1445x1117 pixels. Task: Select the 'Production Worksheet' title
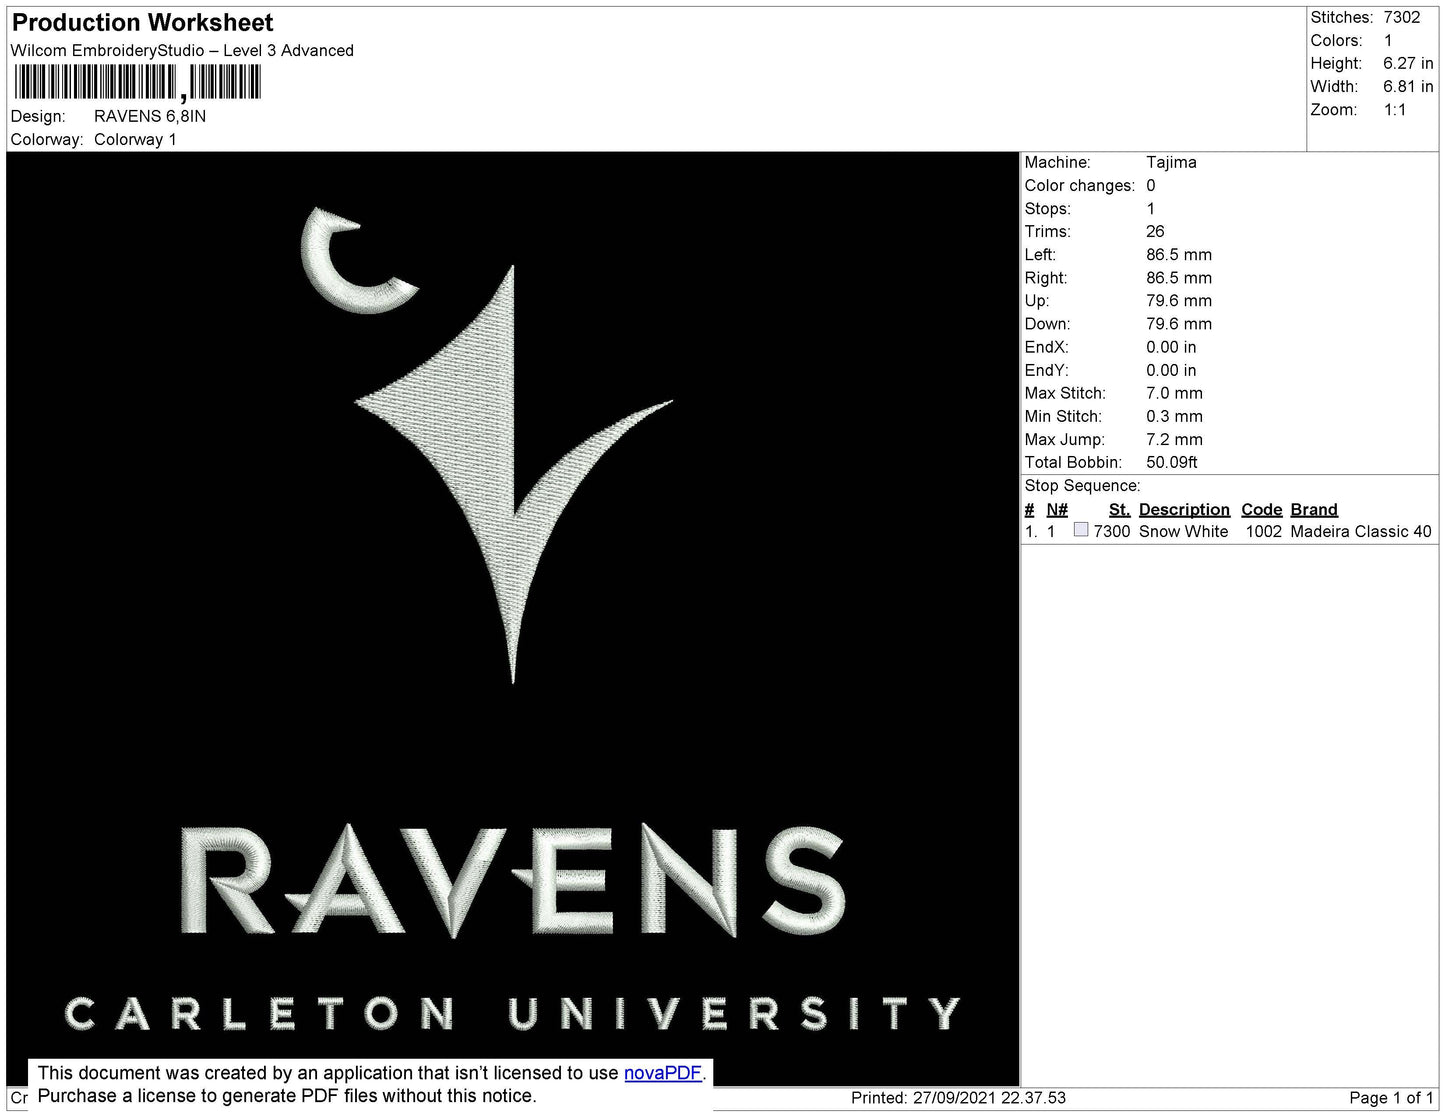tap(143, 22)
